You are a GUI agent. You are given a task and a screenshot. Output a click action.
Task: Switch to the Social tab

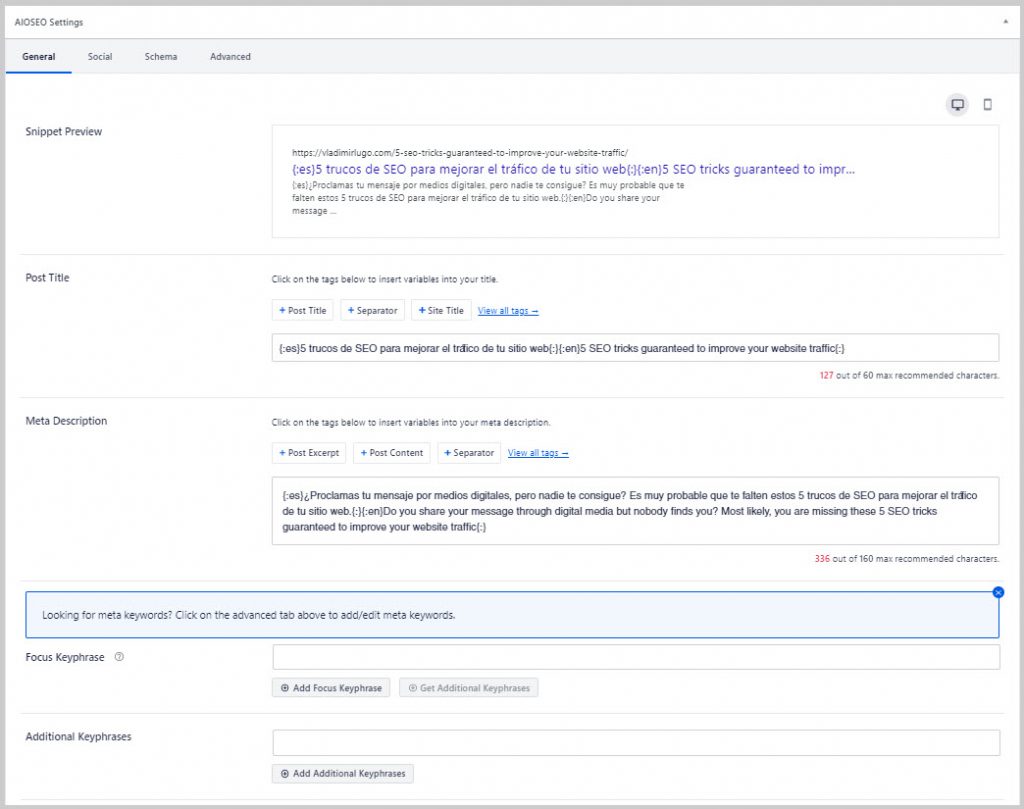(100, 57)
